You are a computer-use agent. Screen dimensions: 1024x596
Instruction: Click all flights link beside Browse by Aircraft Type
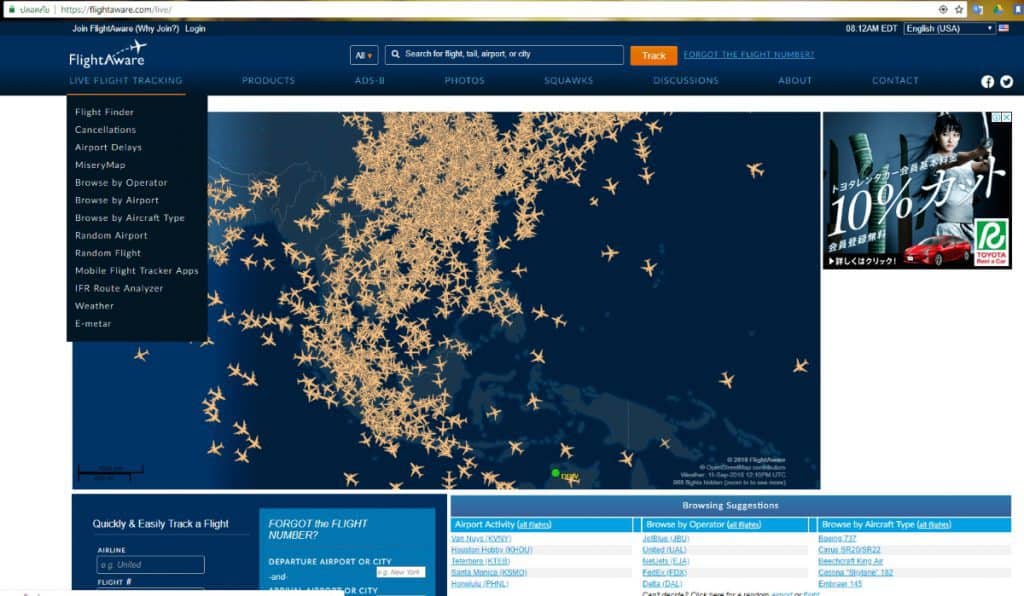pyautogui.click(x=934, y=525)
